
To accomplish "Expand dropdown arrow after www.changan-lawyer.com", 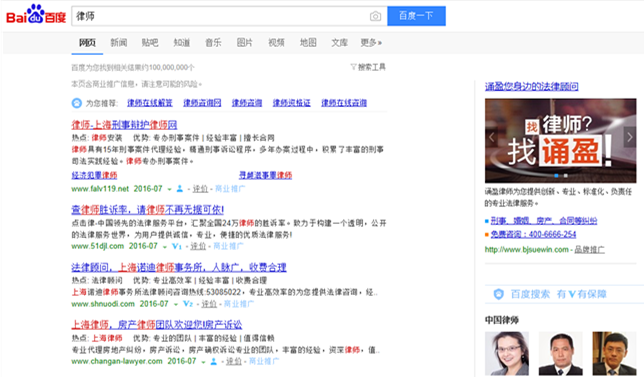I will click(203, 362).
